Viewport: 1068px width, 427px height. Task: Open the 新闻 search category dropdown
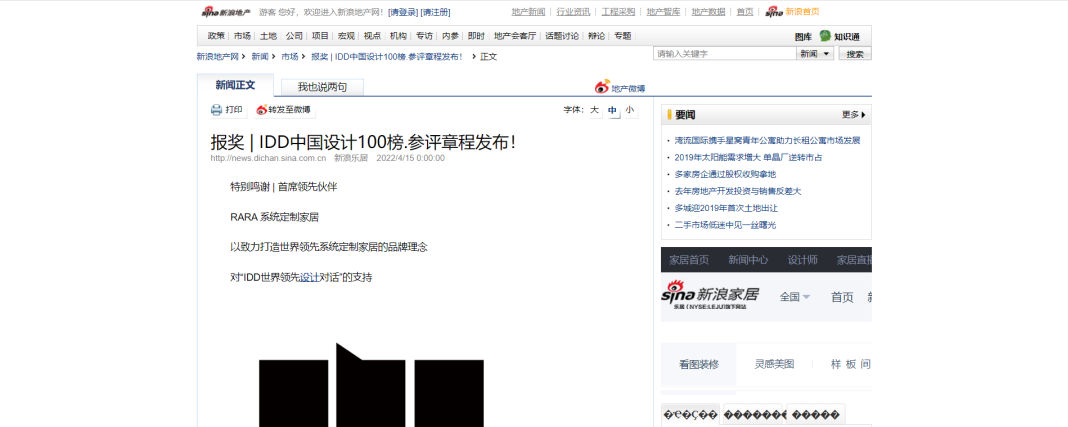coord(815,54)
